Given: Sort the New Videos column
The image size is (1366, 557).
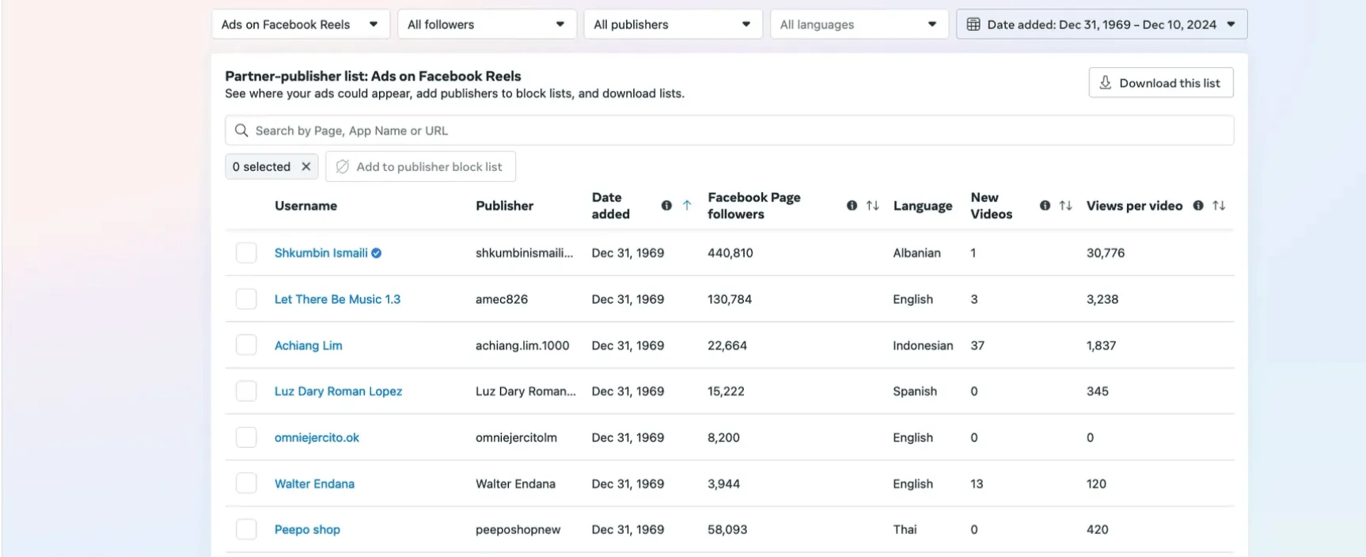Looking at the screenshot, I should pos(1065,206).
